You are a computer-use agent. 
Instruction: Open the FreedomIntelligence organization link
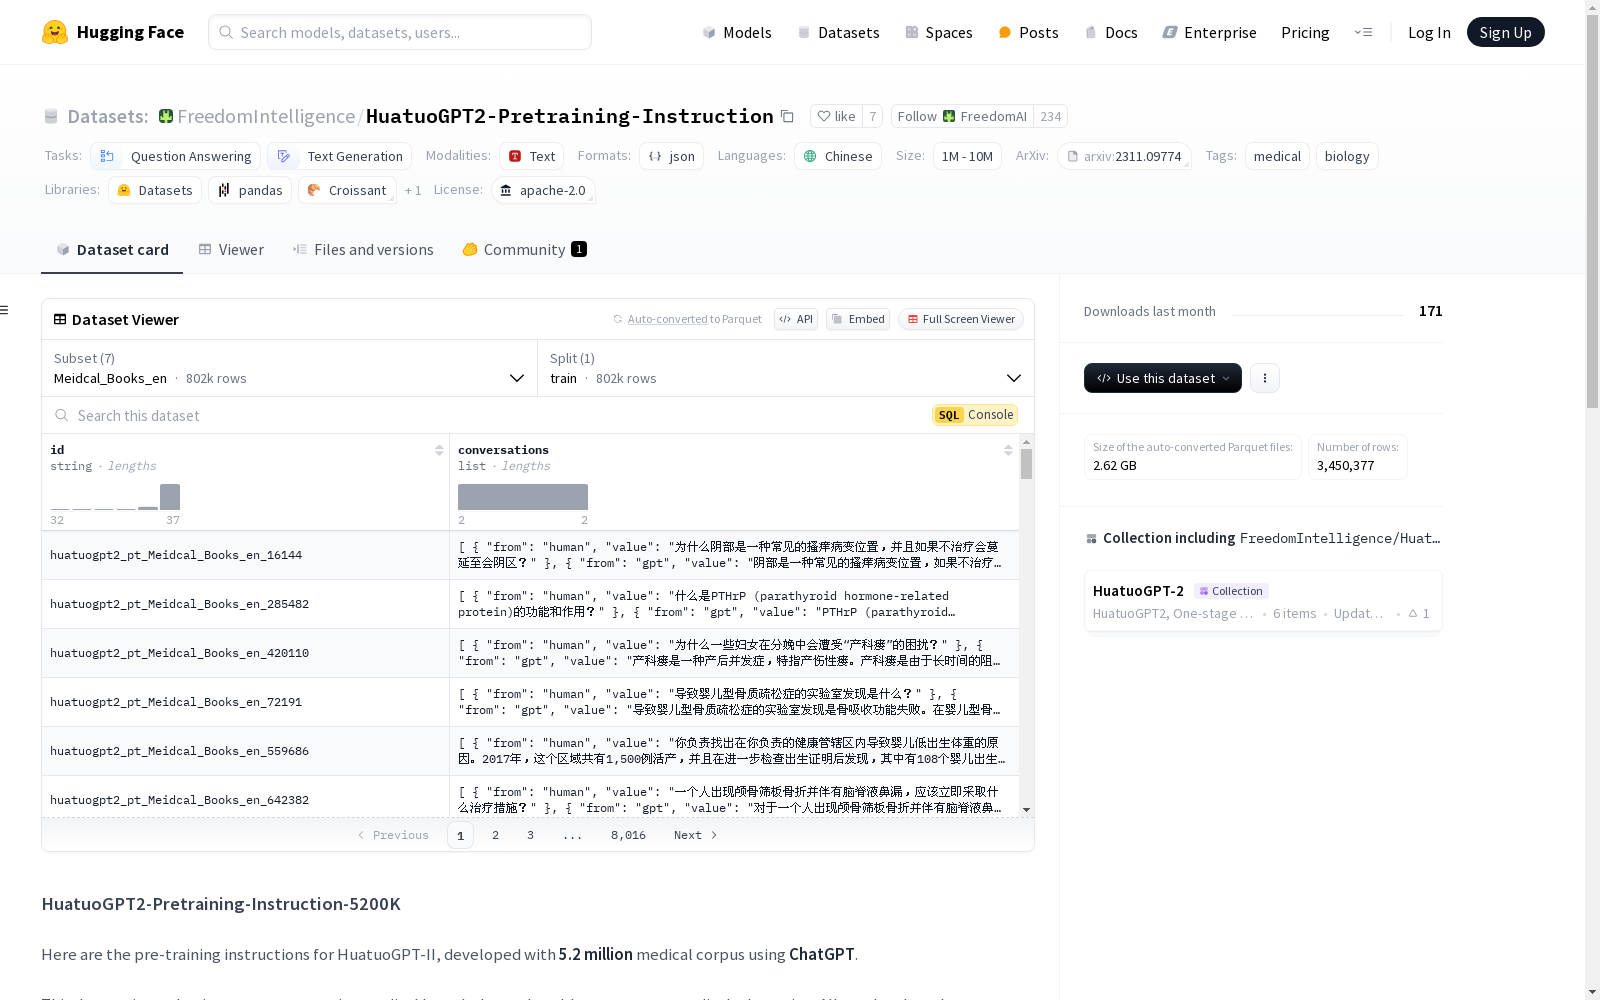point(266,116)
